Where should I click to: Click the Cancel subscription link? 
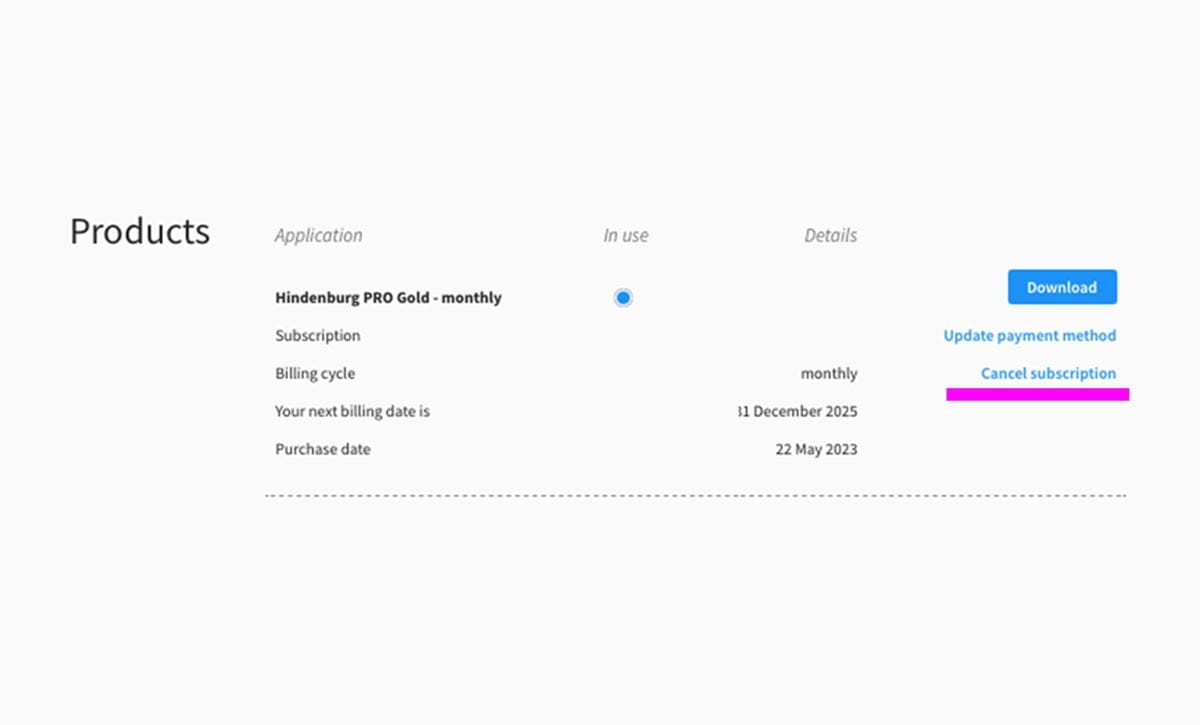[x=1048, y=373]
